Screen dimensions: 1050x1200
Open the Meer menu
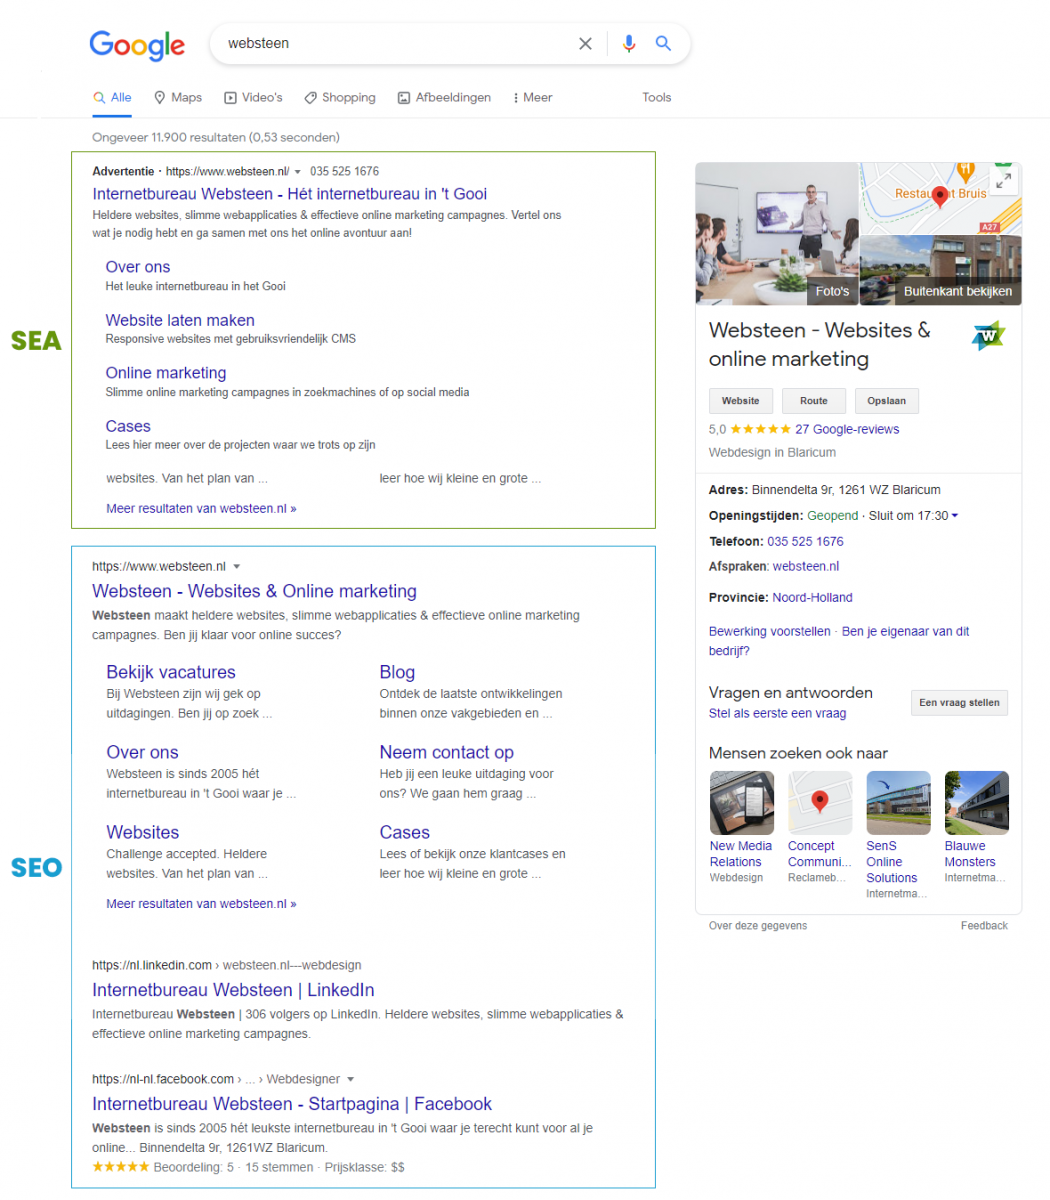(532, 98)
